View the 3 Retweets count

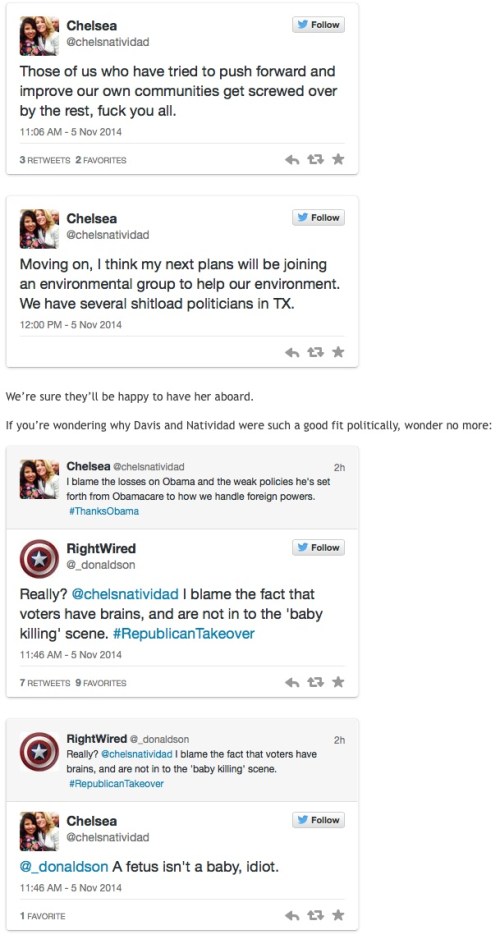pos(45,160)
